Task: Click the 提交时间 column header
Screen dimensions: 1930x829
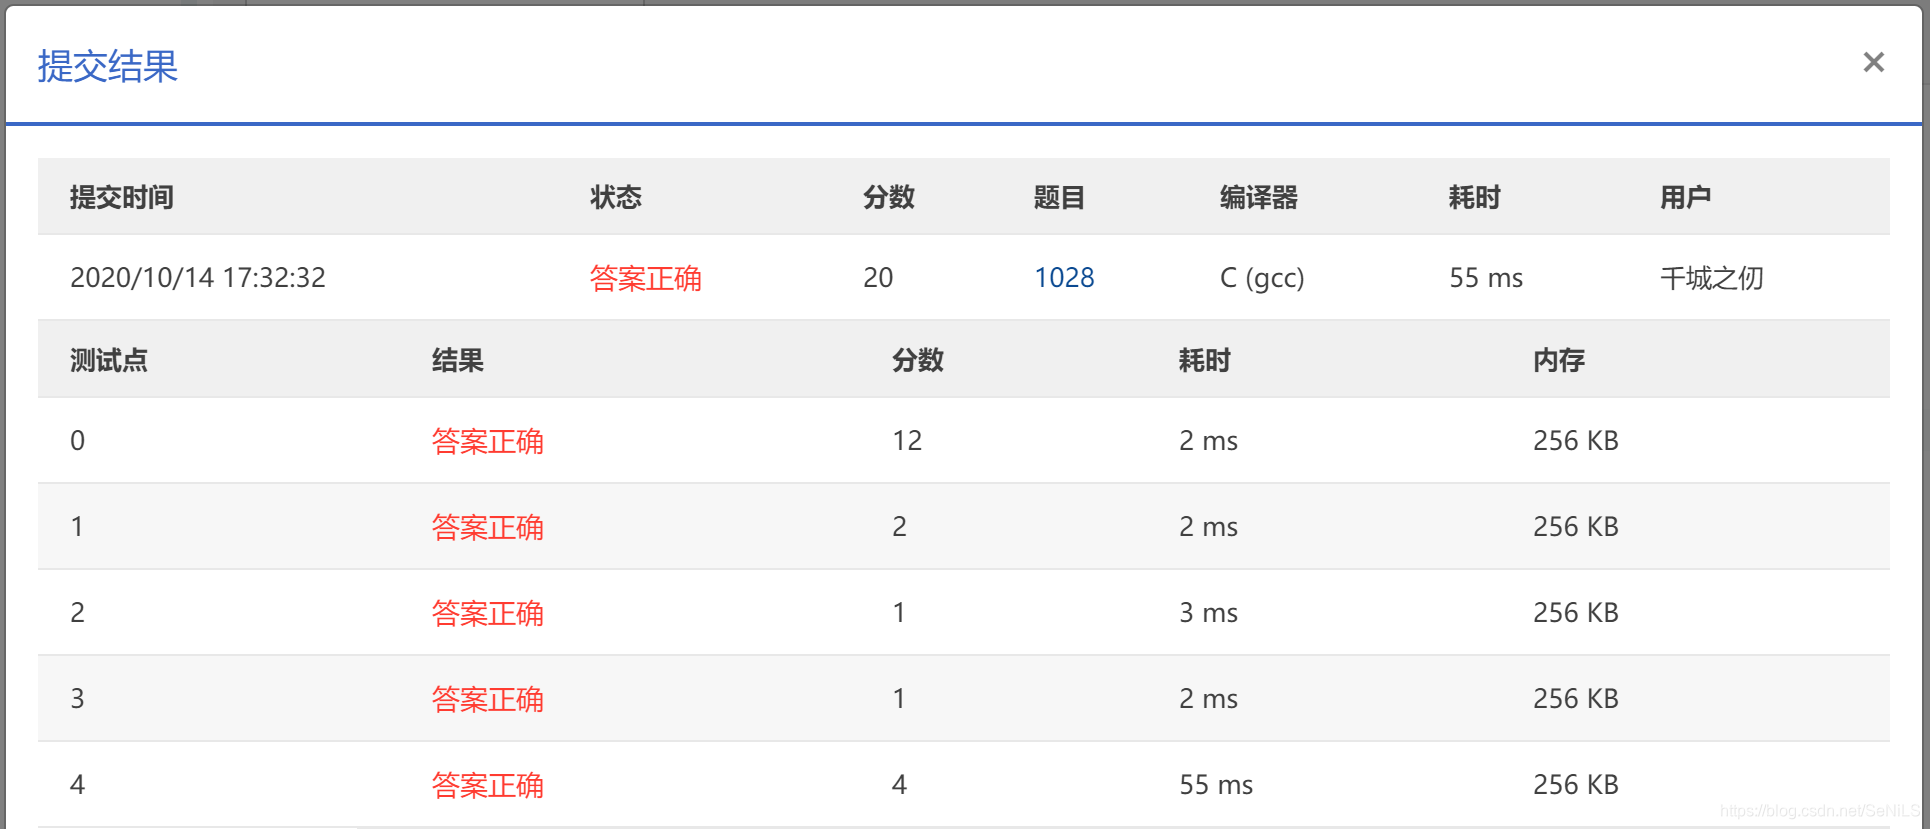Action: pos(122,197)
